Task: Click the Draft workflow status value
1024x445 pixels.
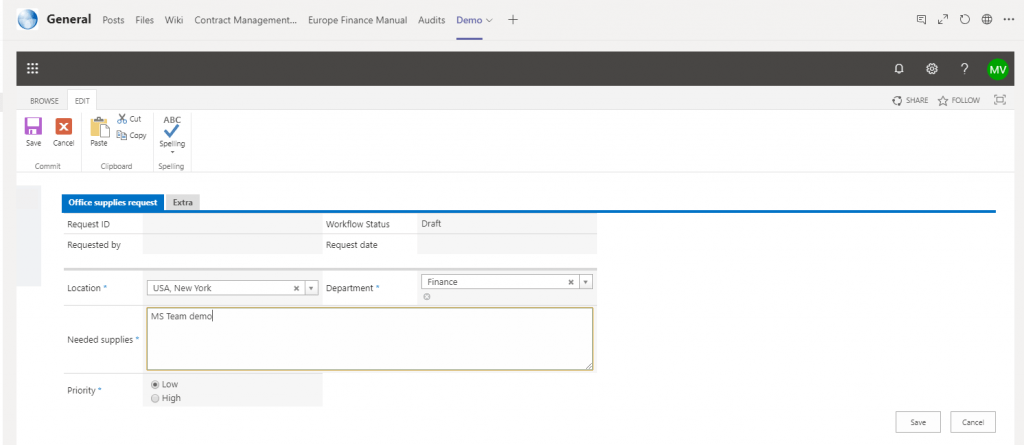Action: point(431,223)
